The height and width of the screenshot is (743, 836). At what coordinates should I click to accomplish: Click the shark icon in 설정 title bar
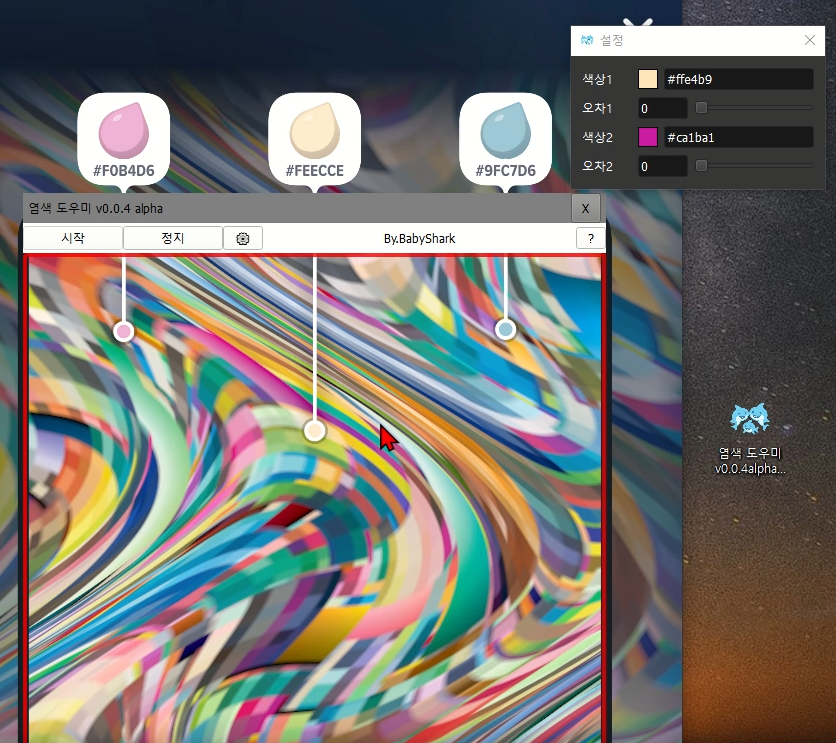587,40
